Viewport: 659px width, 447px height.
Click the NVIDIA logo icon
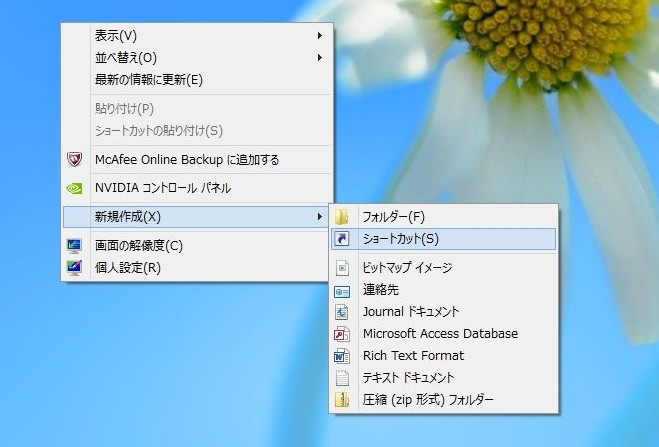[74, 187]
